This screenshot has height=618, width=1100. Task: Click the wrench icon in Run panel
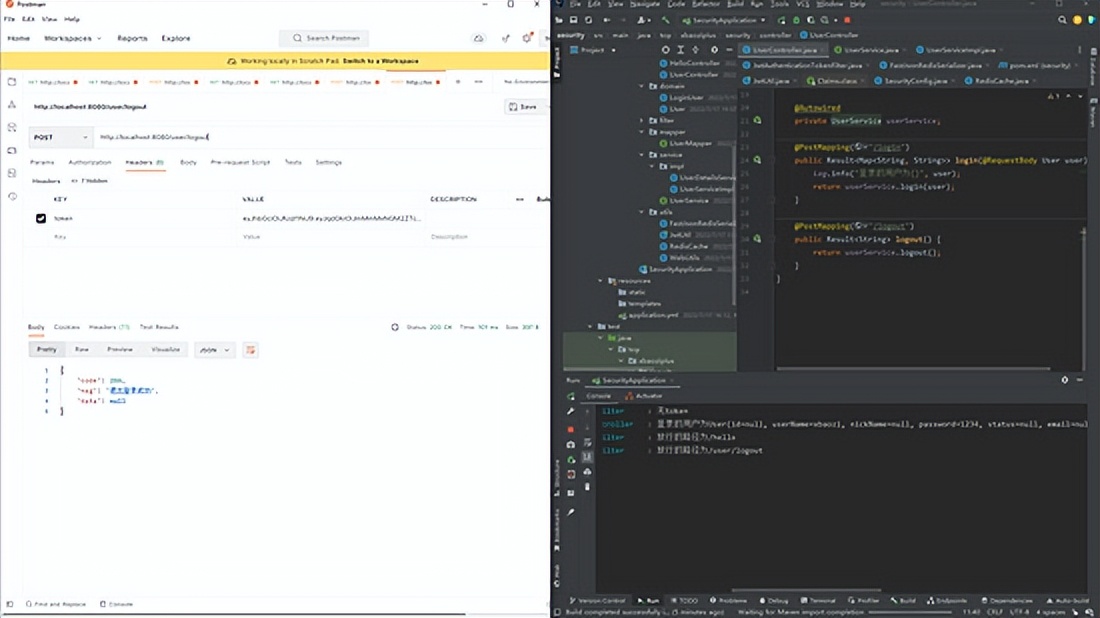(x=570, y=411)
